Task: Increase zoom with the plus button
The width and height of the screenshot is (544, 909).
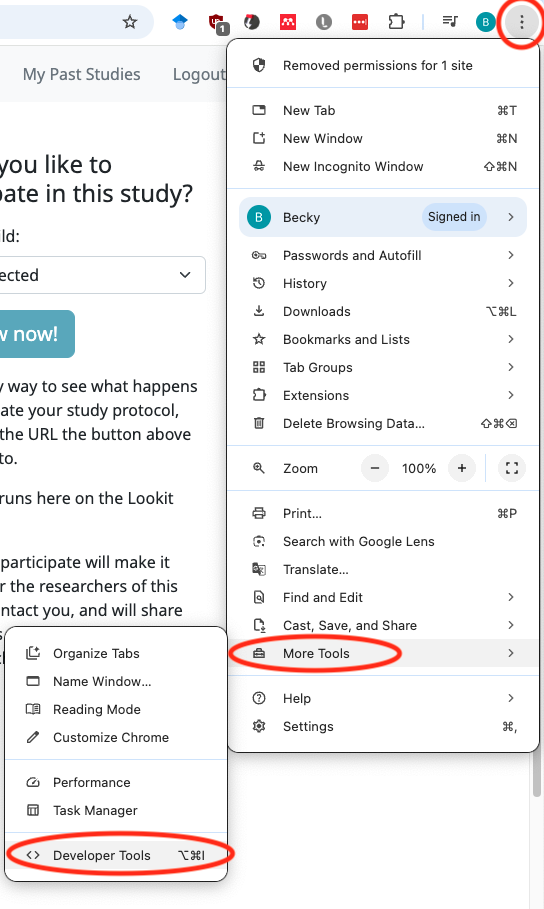Action: tap(462, 468)
